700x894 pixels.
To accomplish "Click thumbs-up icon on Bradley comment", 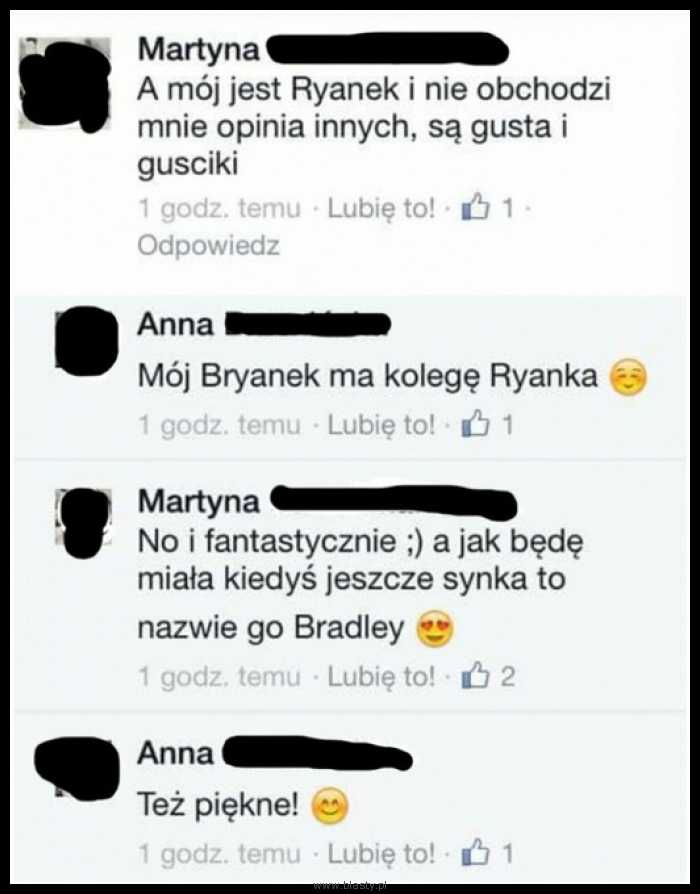I will (x=475, y=676).
